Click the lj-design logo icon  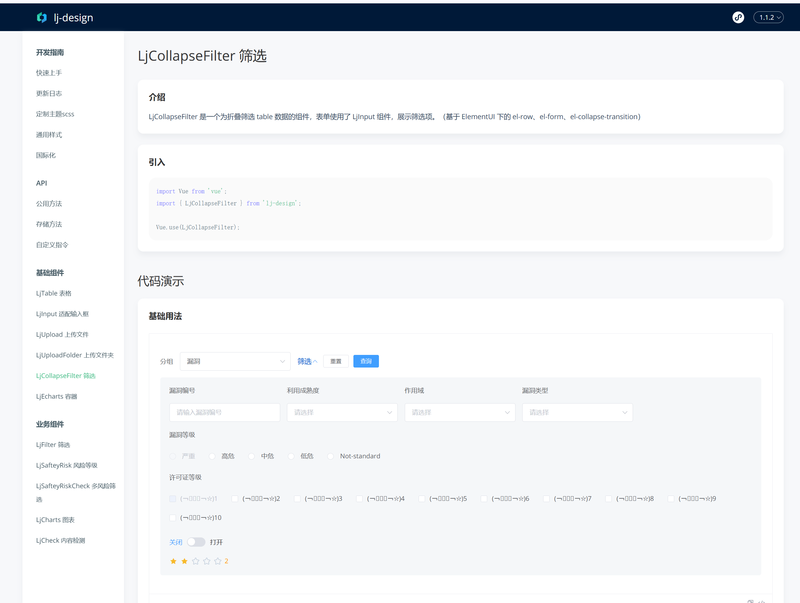(41, 17)
